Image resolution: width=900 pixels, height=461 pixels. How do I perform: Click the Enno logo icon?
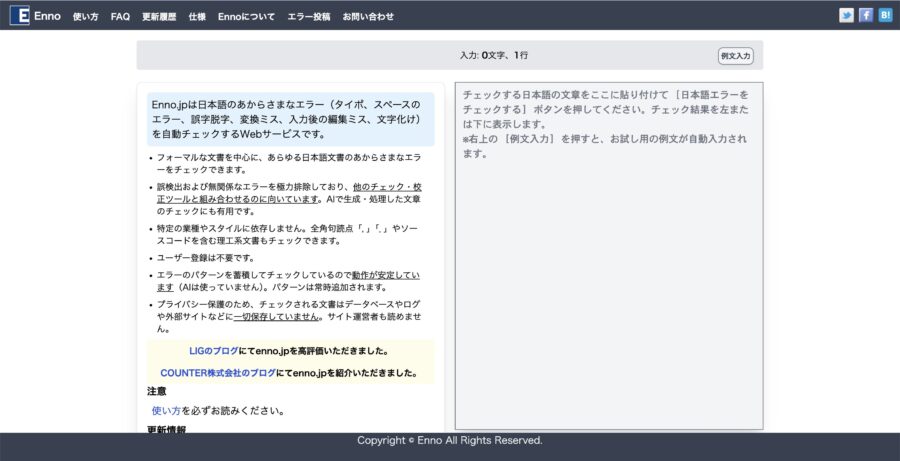(x=20, y=16)
